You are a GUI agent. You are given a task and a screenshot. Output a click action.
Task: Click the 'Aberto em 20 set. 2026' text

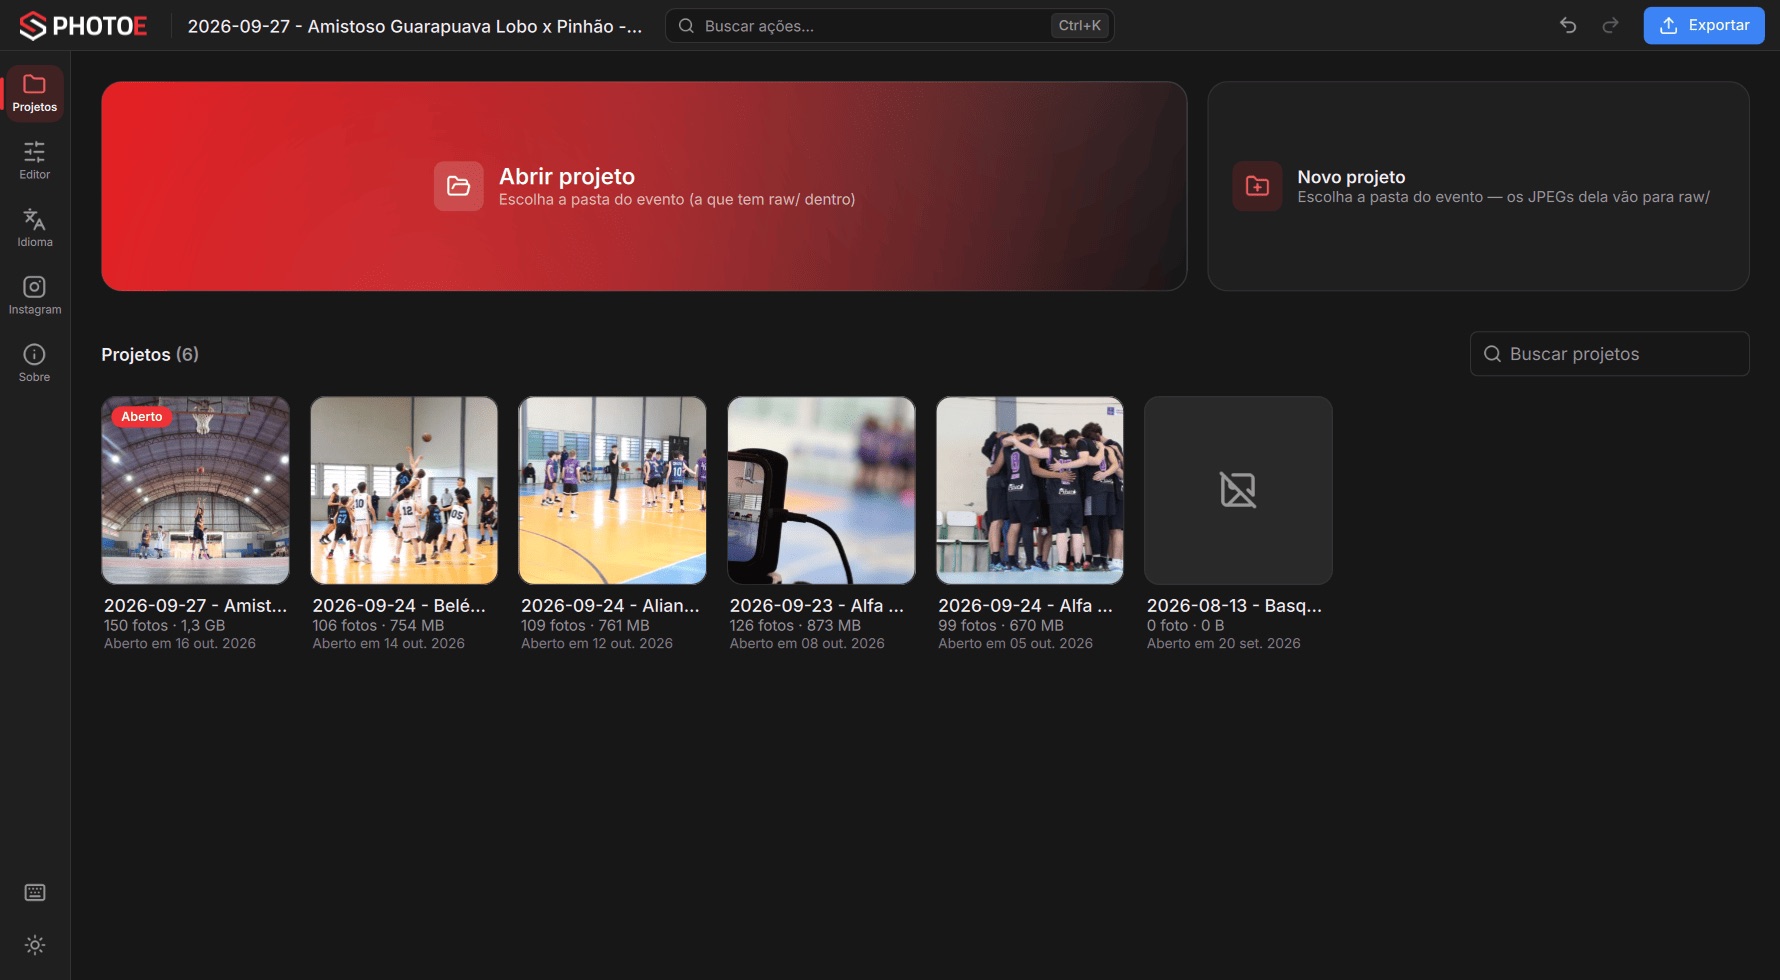coord(1224,644)
